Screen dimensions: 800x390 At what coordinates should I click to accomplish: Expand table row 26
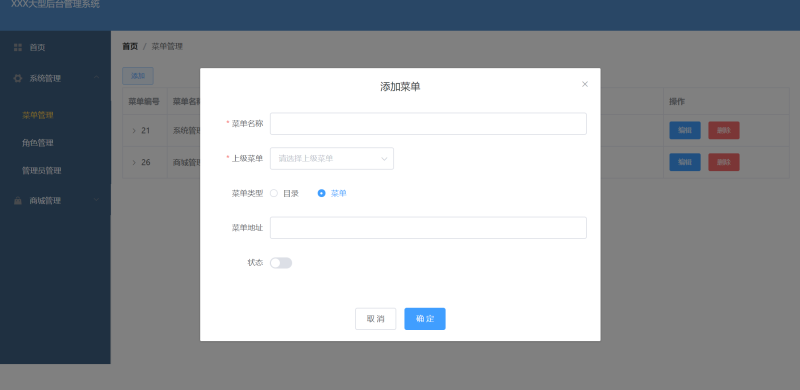pyautogui.click(x=134, y=162)
